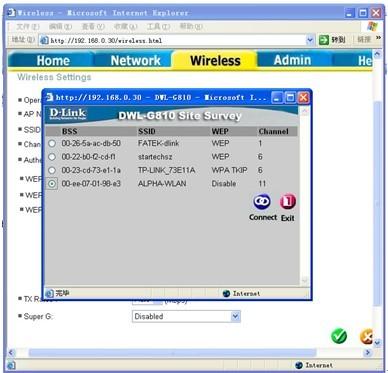Viewport: 388px width, 373px height.
Task: Click the blue Connect icon
Action: coord(262,201)
